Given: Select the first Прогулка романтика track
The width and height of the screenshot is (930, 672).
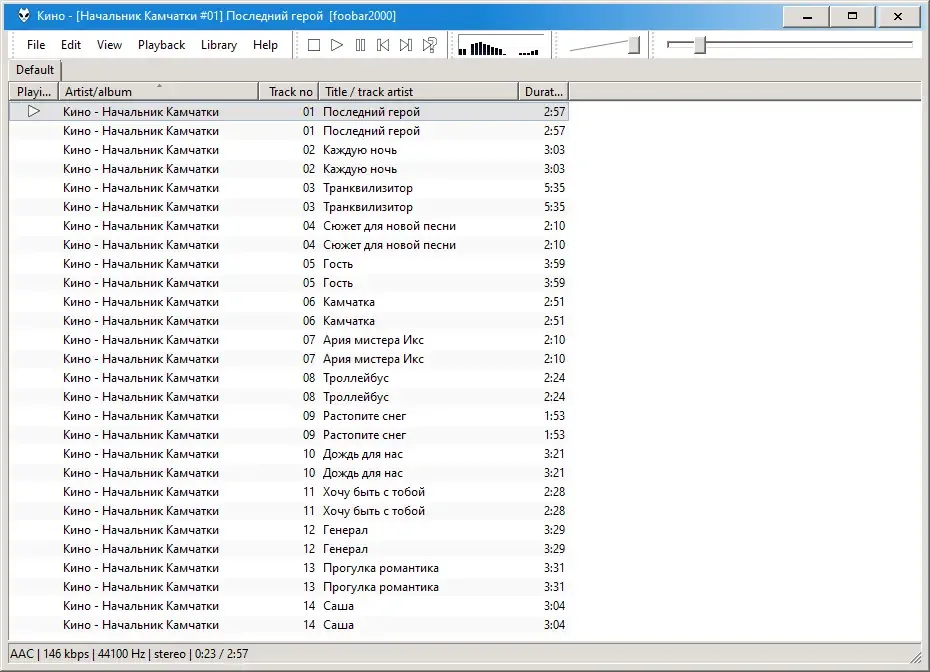Looking at the screenshot, I should pyautogui.click(x=289, y=567).
